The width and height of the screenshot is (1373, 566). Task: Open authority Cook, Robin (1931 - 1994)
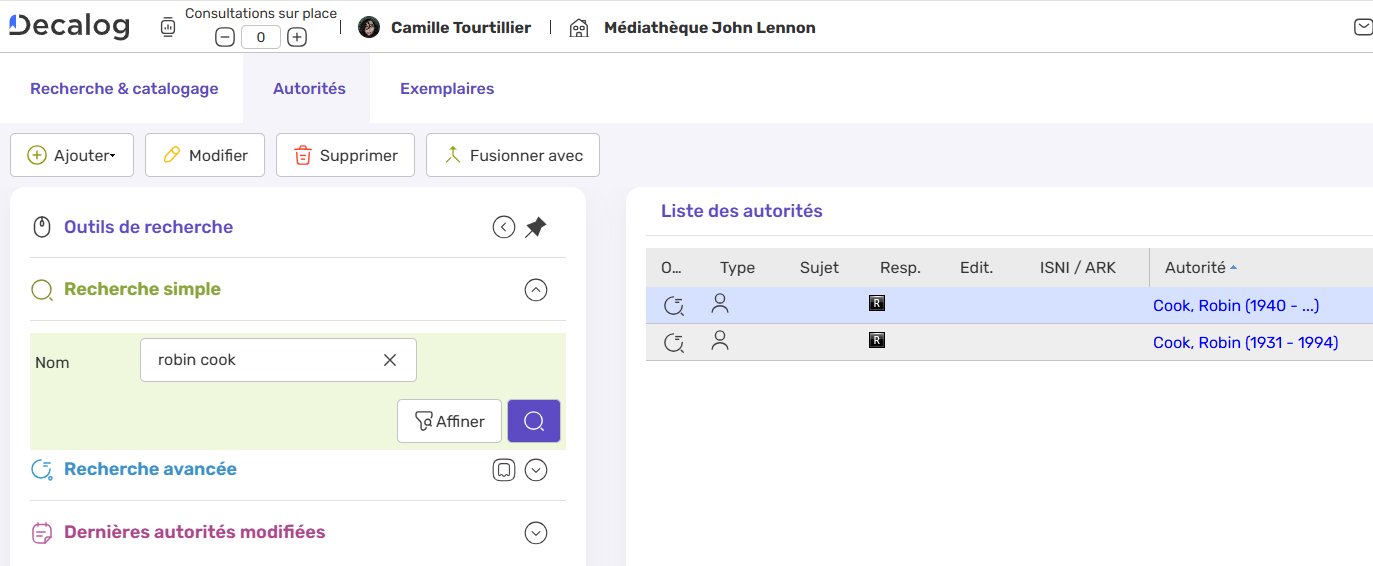coord(1245,343)
